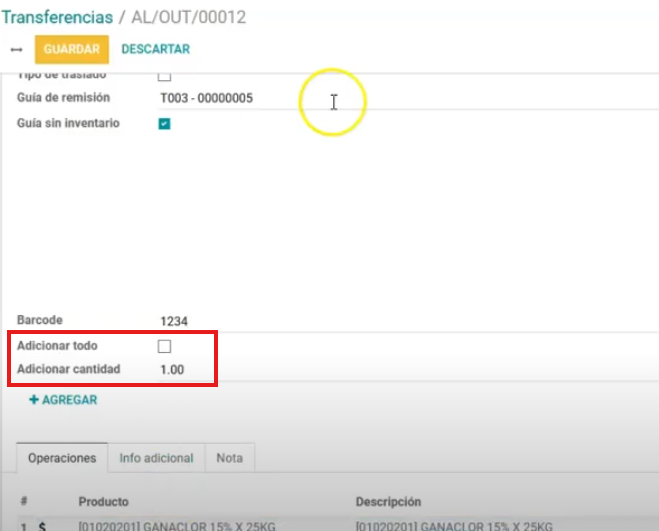Click the Producto column header

pyautogui.click(x=103, y=502)
